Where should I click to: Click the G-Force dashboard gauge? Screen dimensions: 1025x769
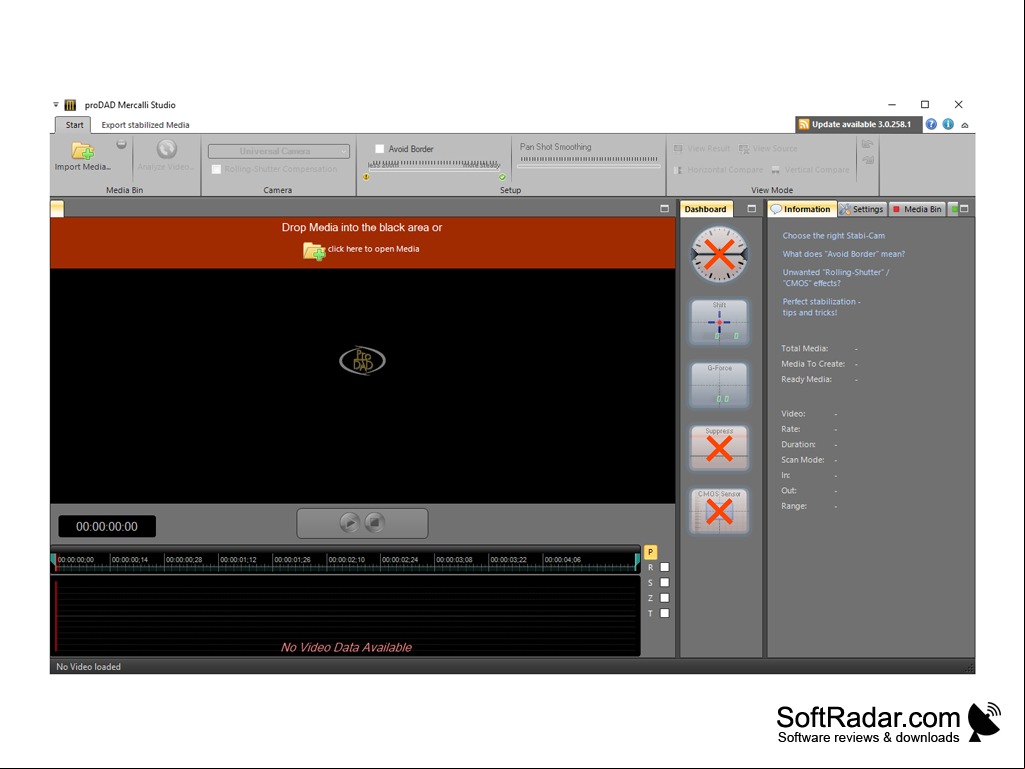(719, 384)
